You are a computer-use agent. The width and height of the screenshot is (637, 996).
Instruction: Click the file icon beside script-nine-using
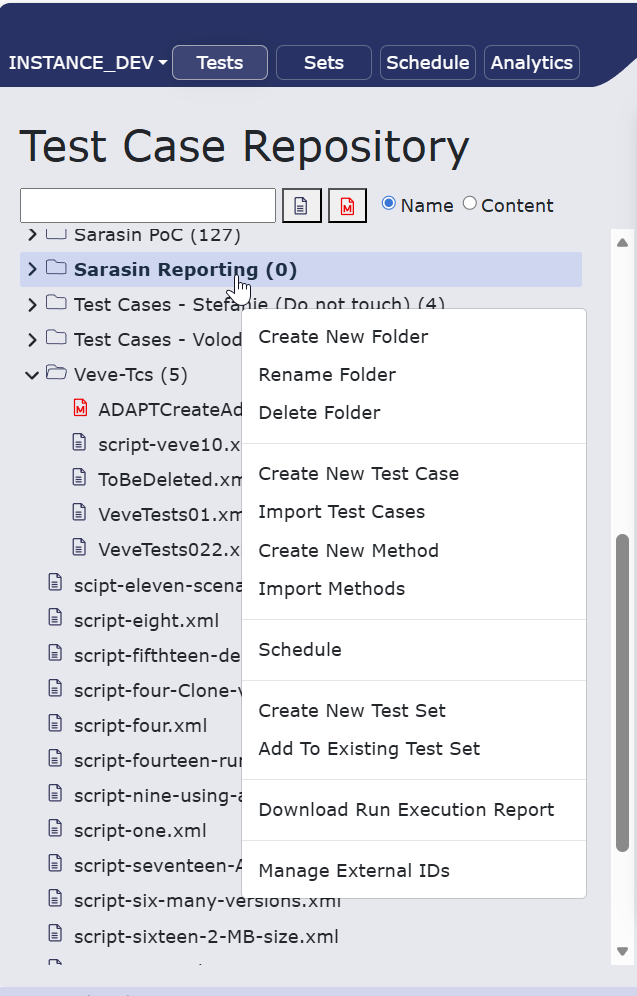(x=56, y=793)
